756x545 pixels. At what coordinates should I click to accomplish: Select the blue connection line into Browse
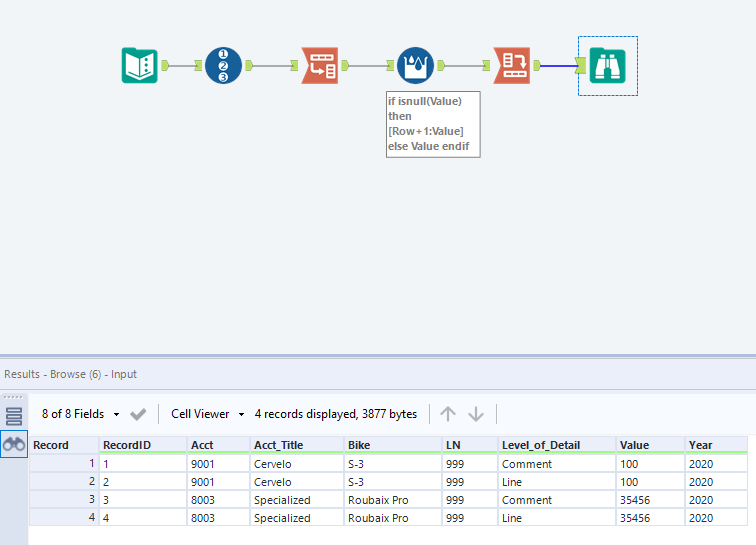(x=560, y=67)
